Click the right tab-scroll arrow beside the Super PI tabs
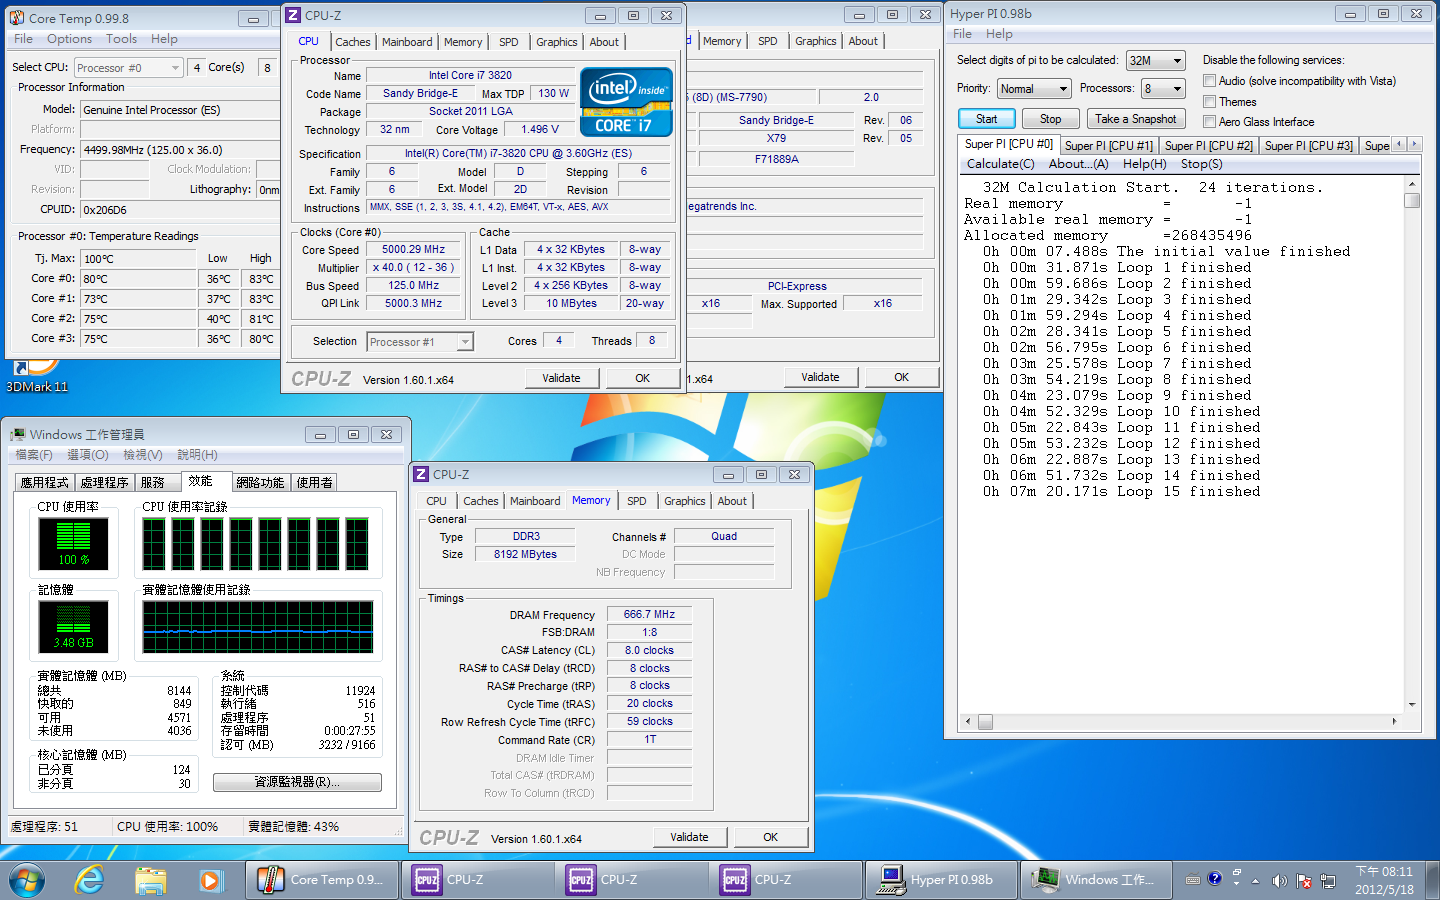1440x900 pixels. [1414, 144]
